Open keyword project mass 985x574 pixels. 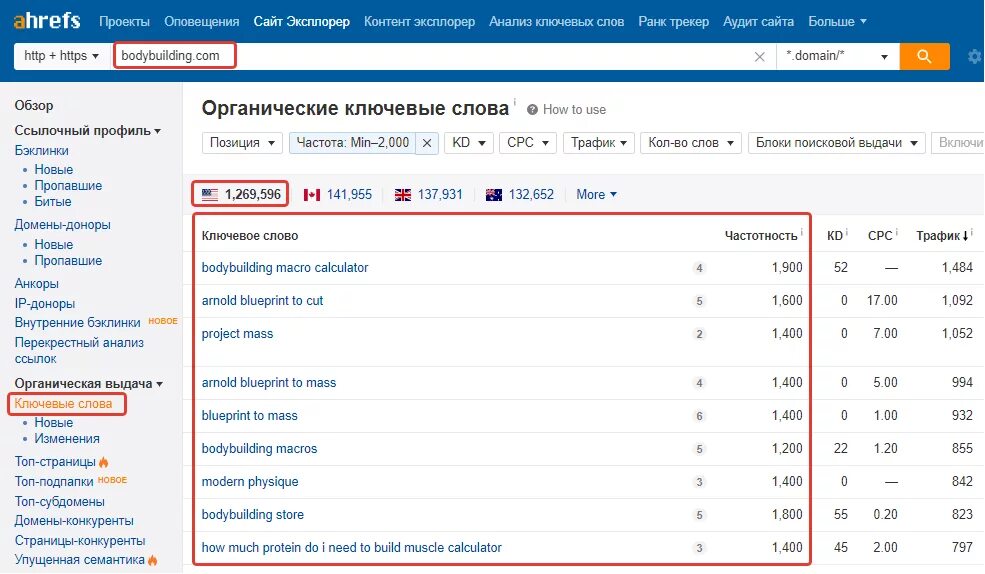(237, 334)
